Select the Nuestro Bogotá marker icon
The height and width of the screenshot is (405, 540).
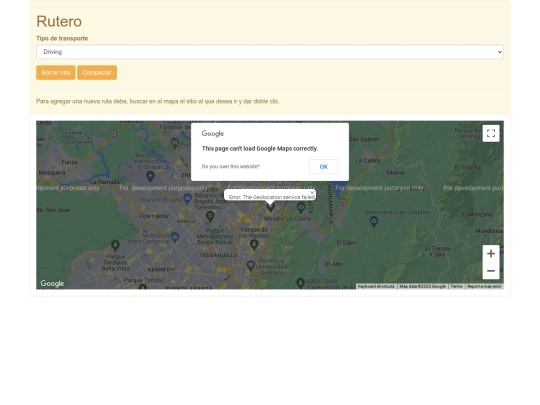(187, 198)
